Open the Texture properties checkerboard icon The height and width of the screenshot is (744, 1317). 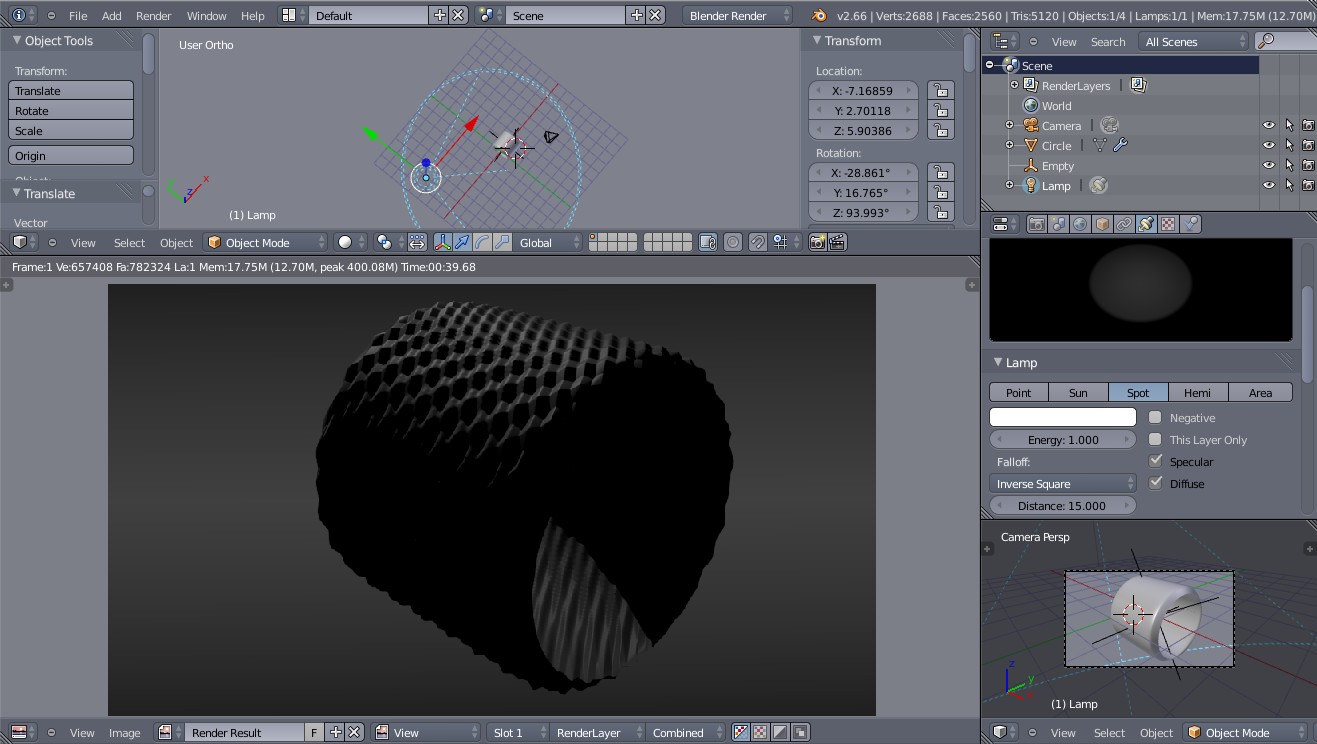click(1168, 224)
